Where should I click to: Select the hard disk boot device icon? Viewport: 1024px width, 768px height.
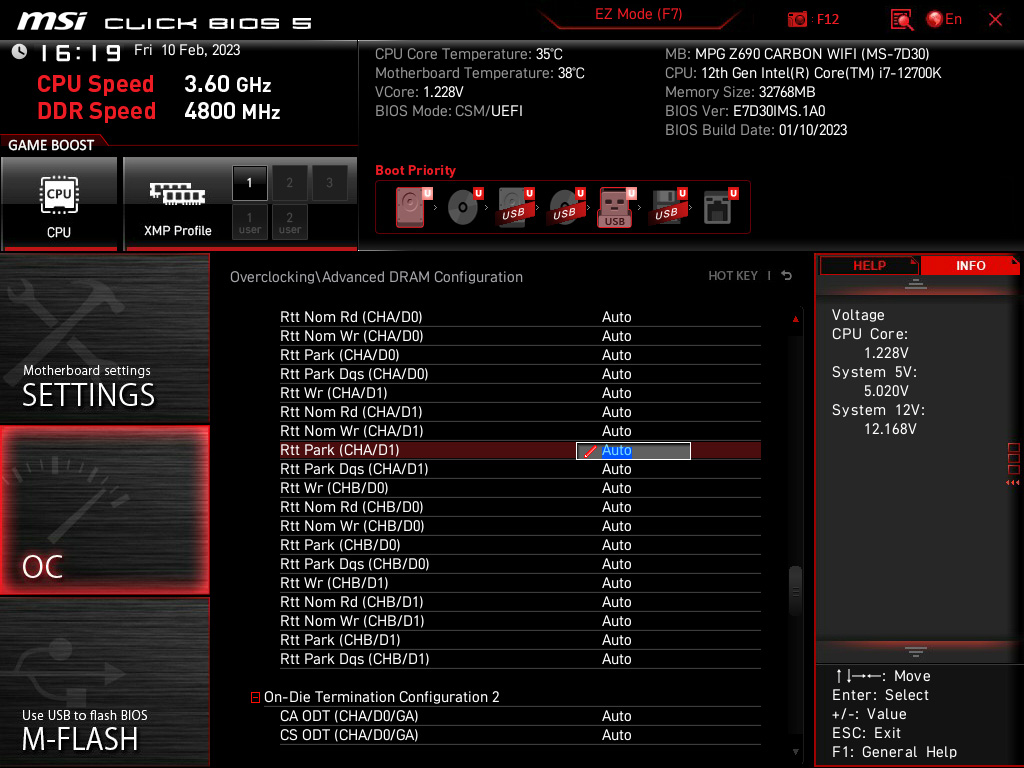(x=413, y=207)
